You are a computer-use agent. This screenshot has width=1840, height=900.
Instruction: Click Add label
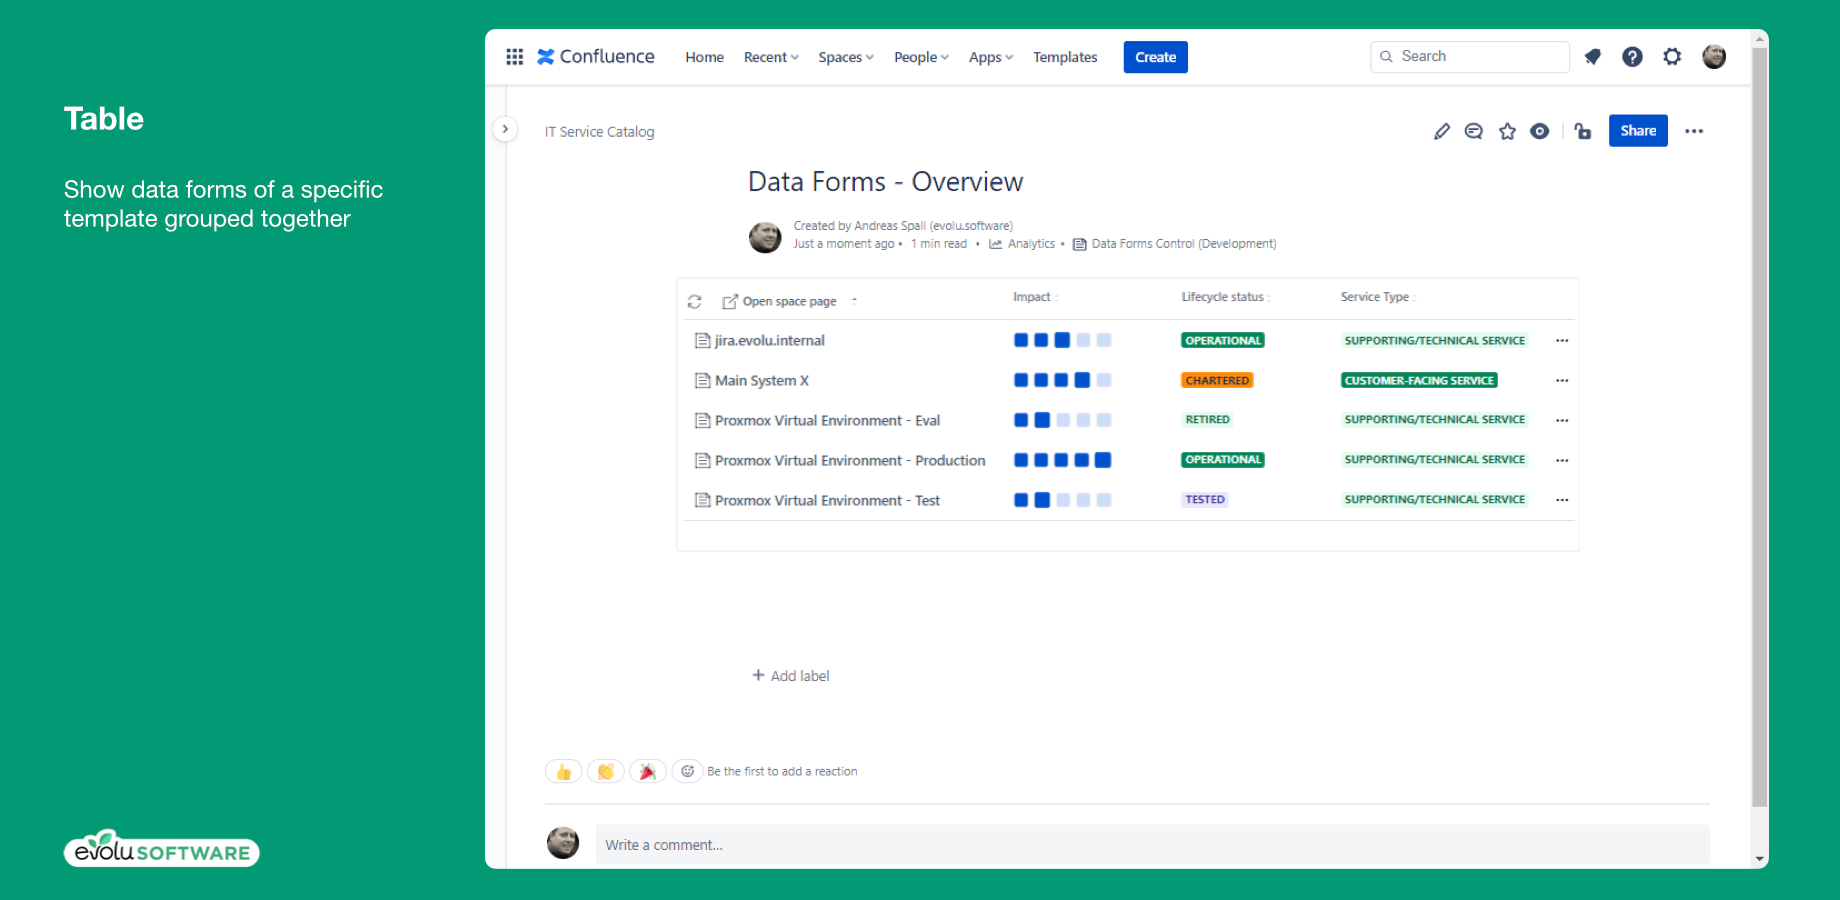coord(791,676)
